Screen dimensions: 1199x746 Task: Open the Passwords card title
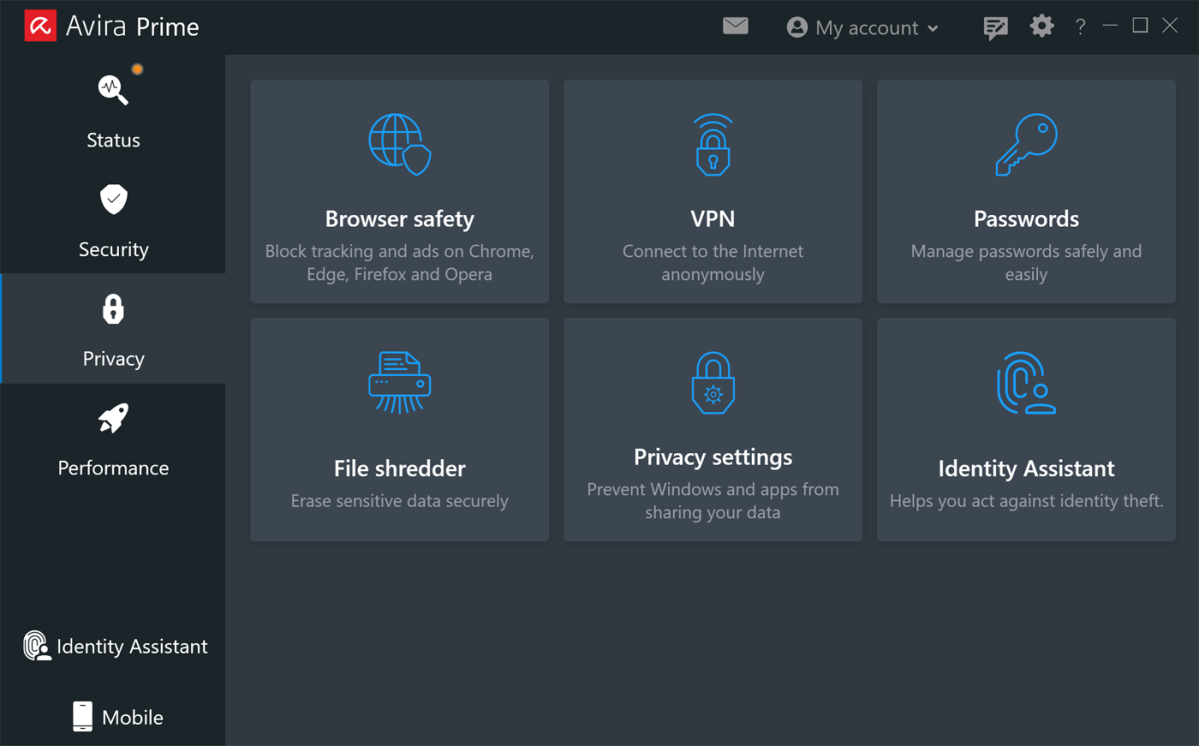(x=1026, y=219)
